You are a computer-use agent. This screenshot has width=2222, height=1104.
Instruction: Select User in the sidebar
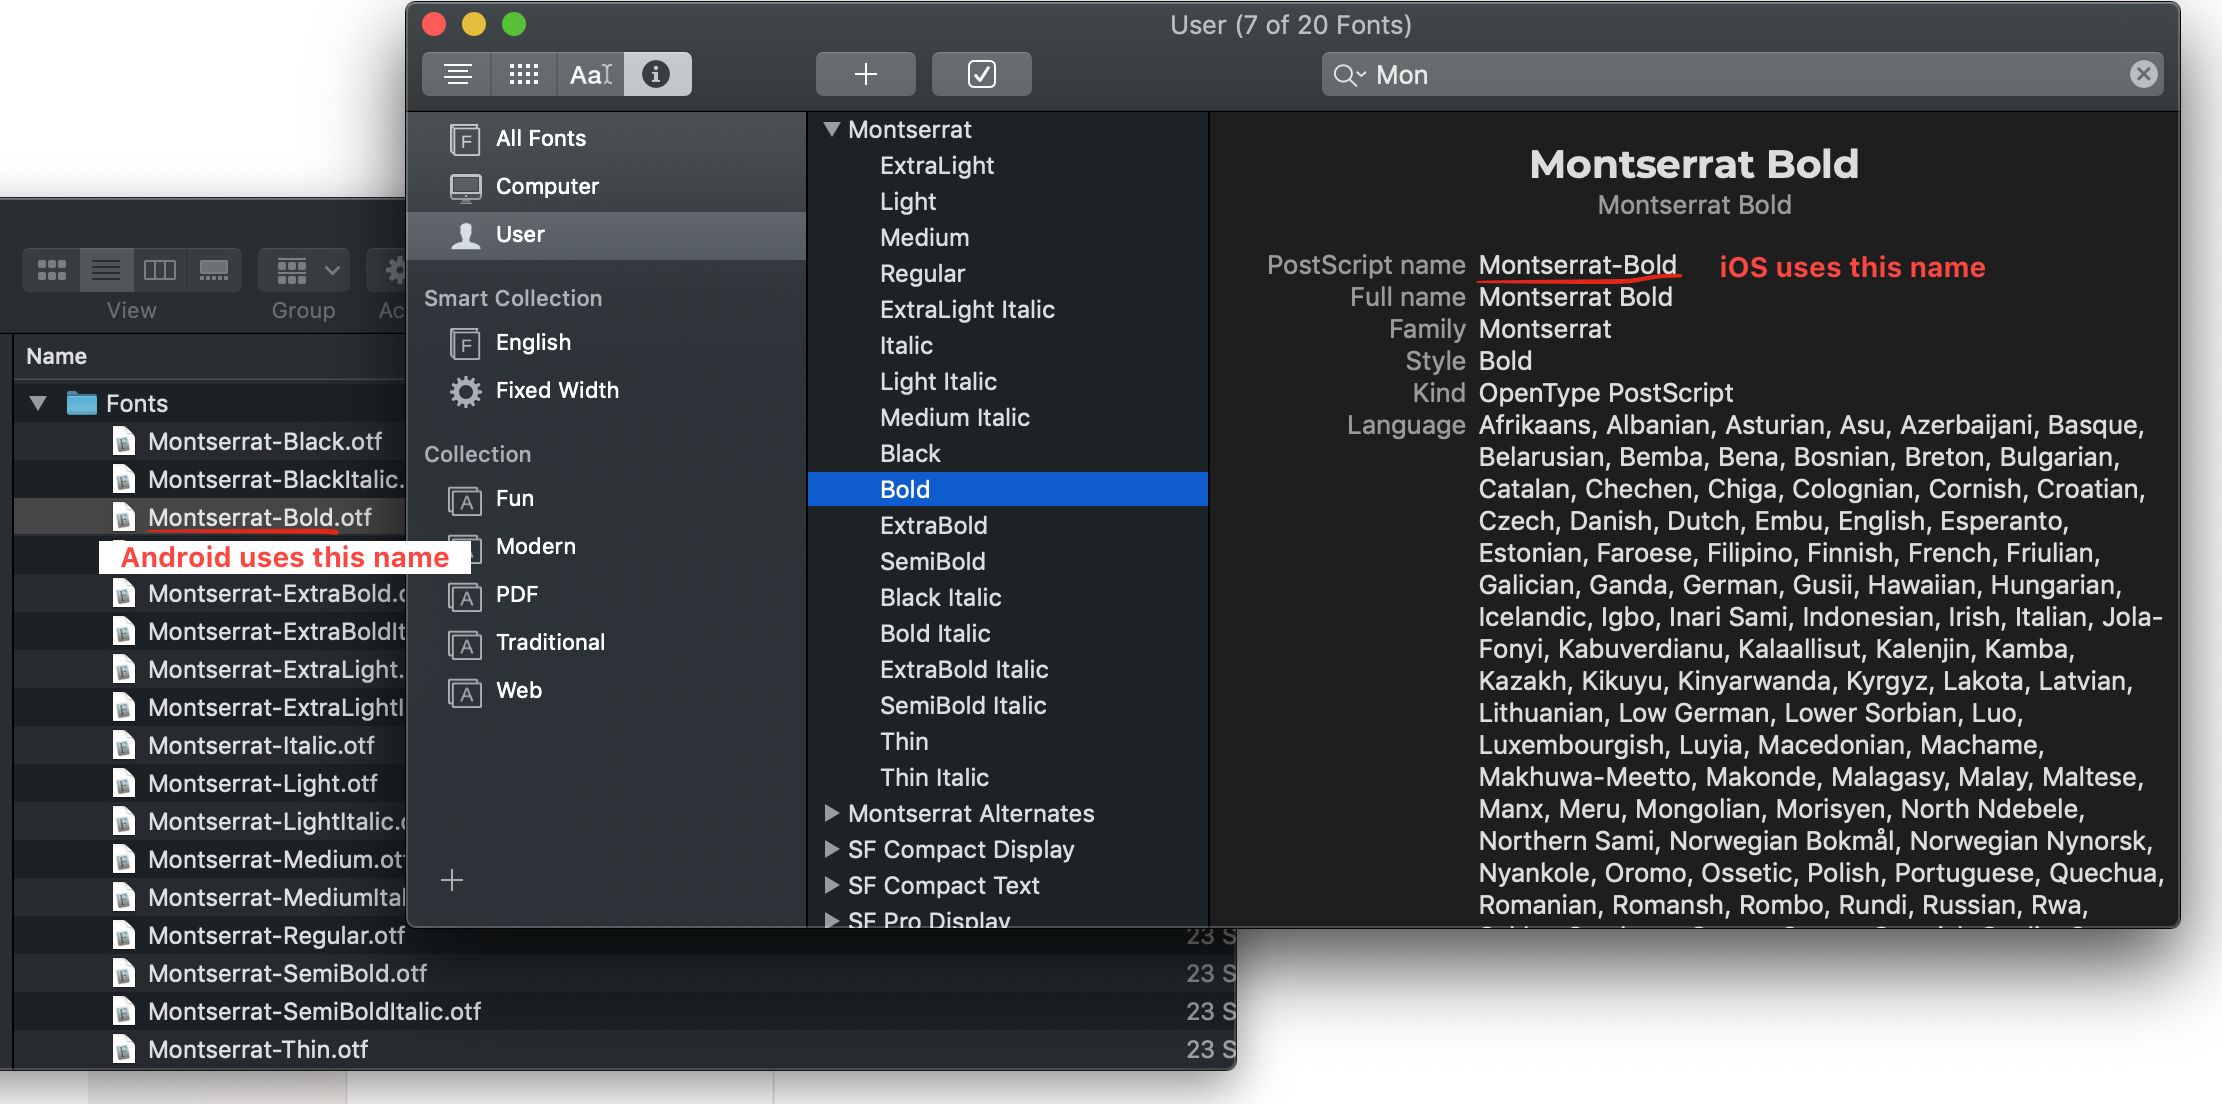[x=606, y=234]
